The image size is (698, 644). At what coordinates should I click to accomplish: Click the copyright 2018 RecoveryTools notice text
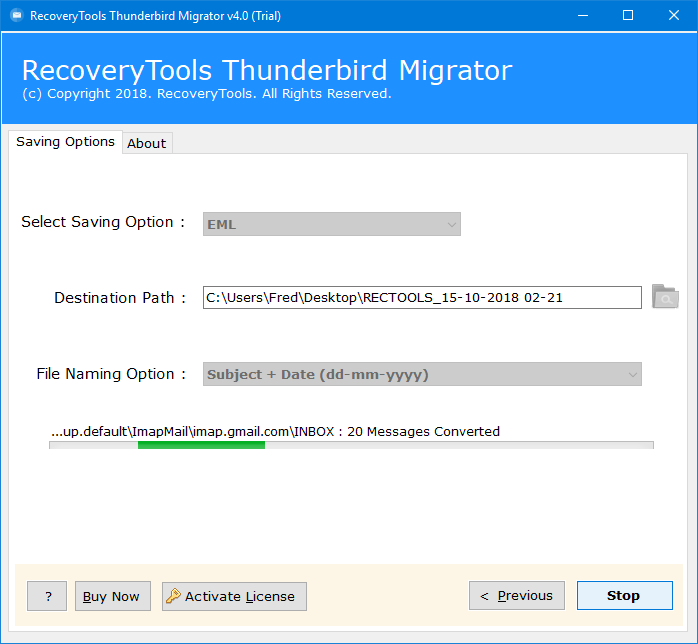[x=207, y=94]
